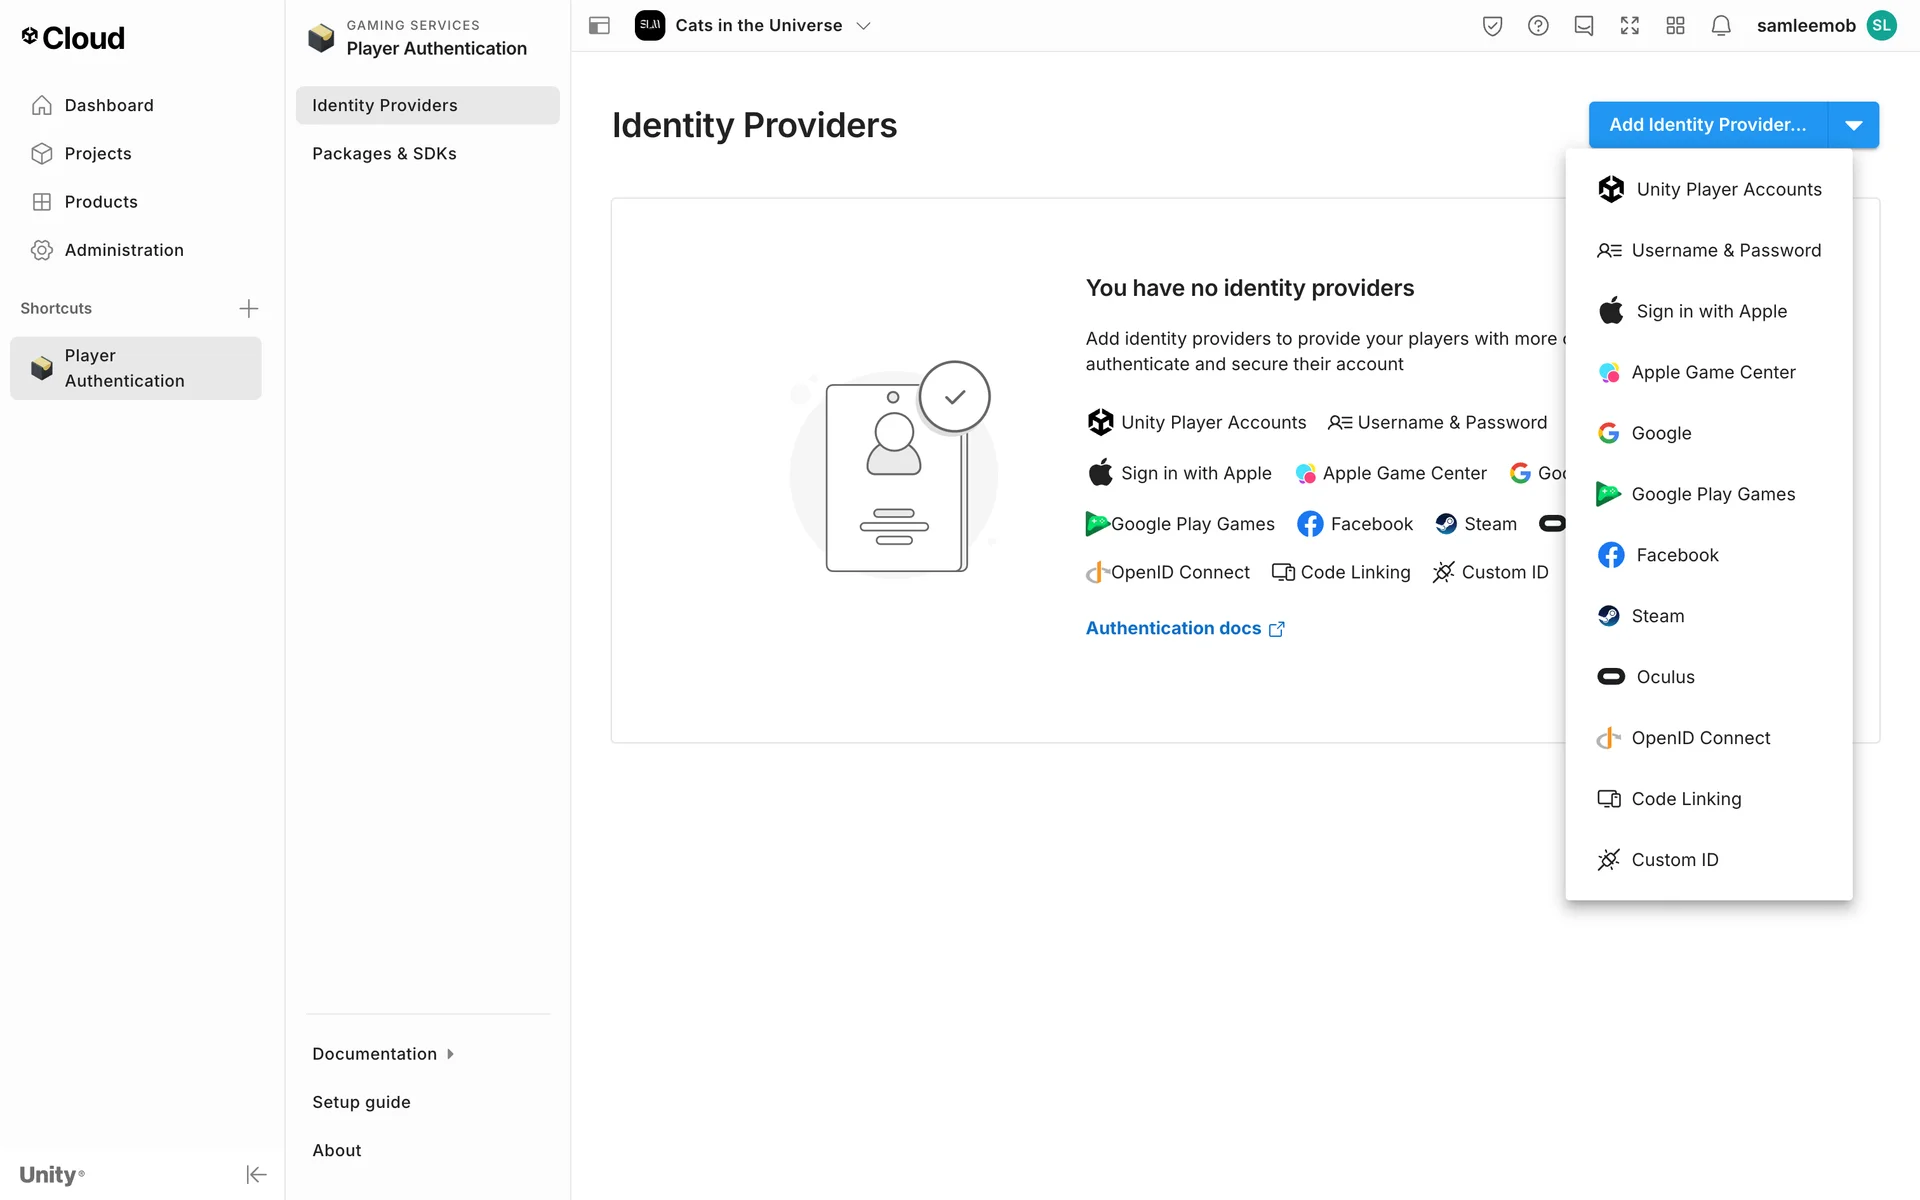Open the help question mark icon
Screen dimensions: 1920x1200
coord(1538,26)
